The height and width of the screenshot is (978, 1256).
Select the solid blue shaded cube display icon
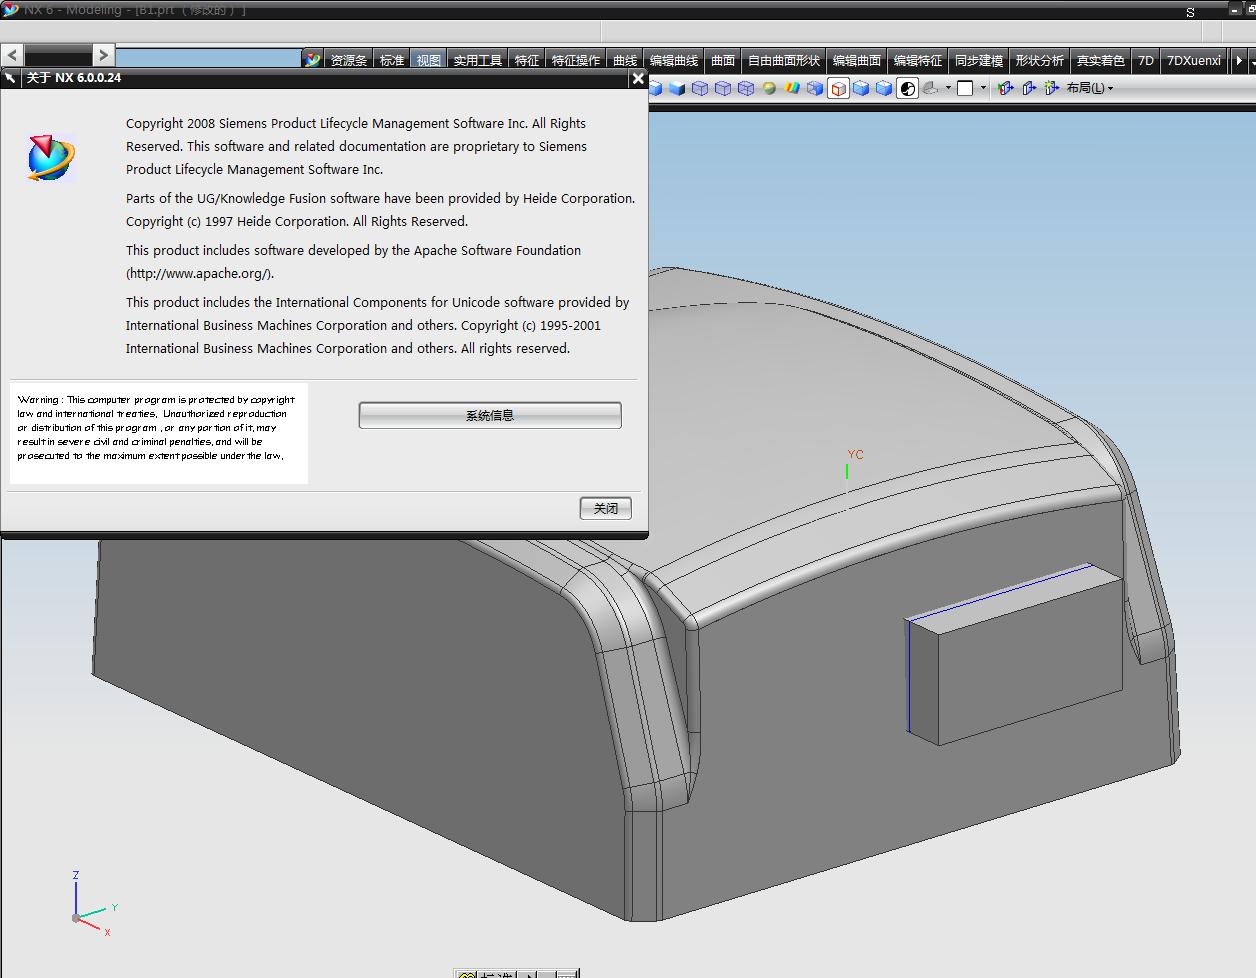[677, 88]
